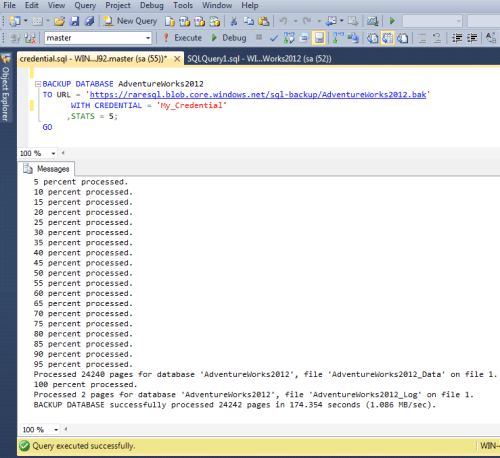Viewport: 500px width, 458px height.
Task: Toggle Include Client Statistics
Action: point(353,38)
